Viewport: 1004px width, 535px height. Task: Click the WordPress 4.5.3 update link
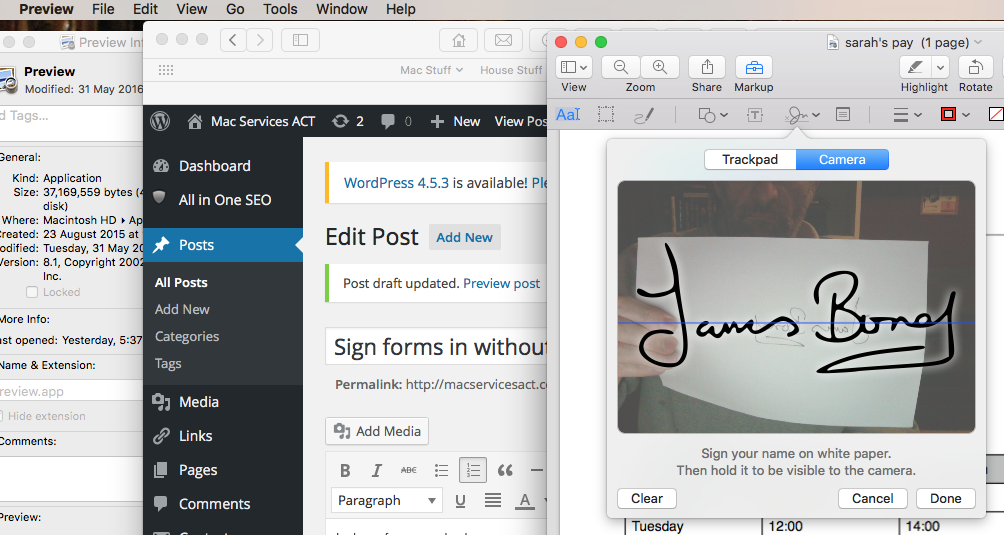(396, 183)
